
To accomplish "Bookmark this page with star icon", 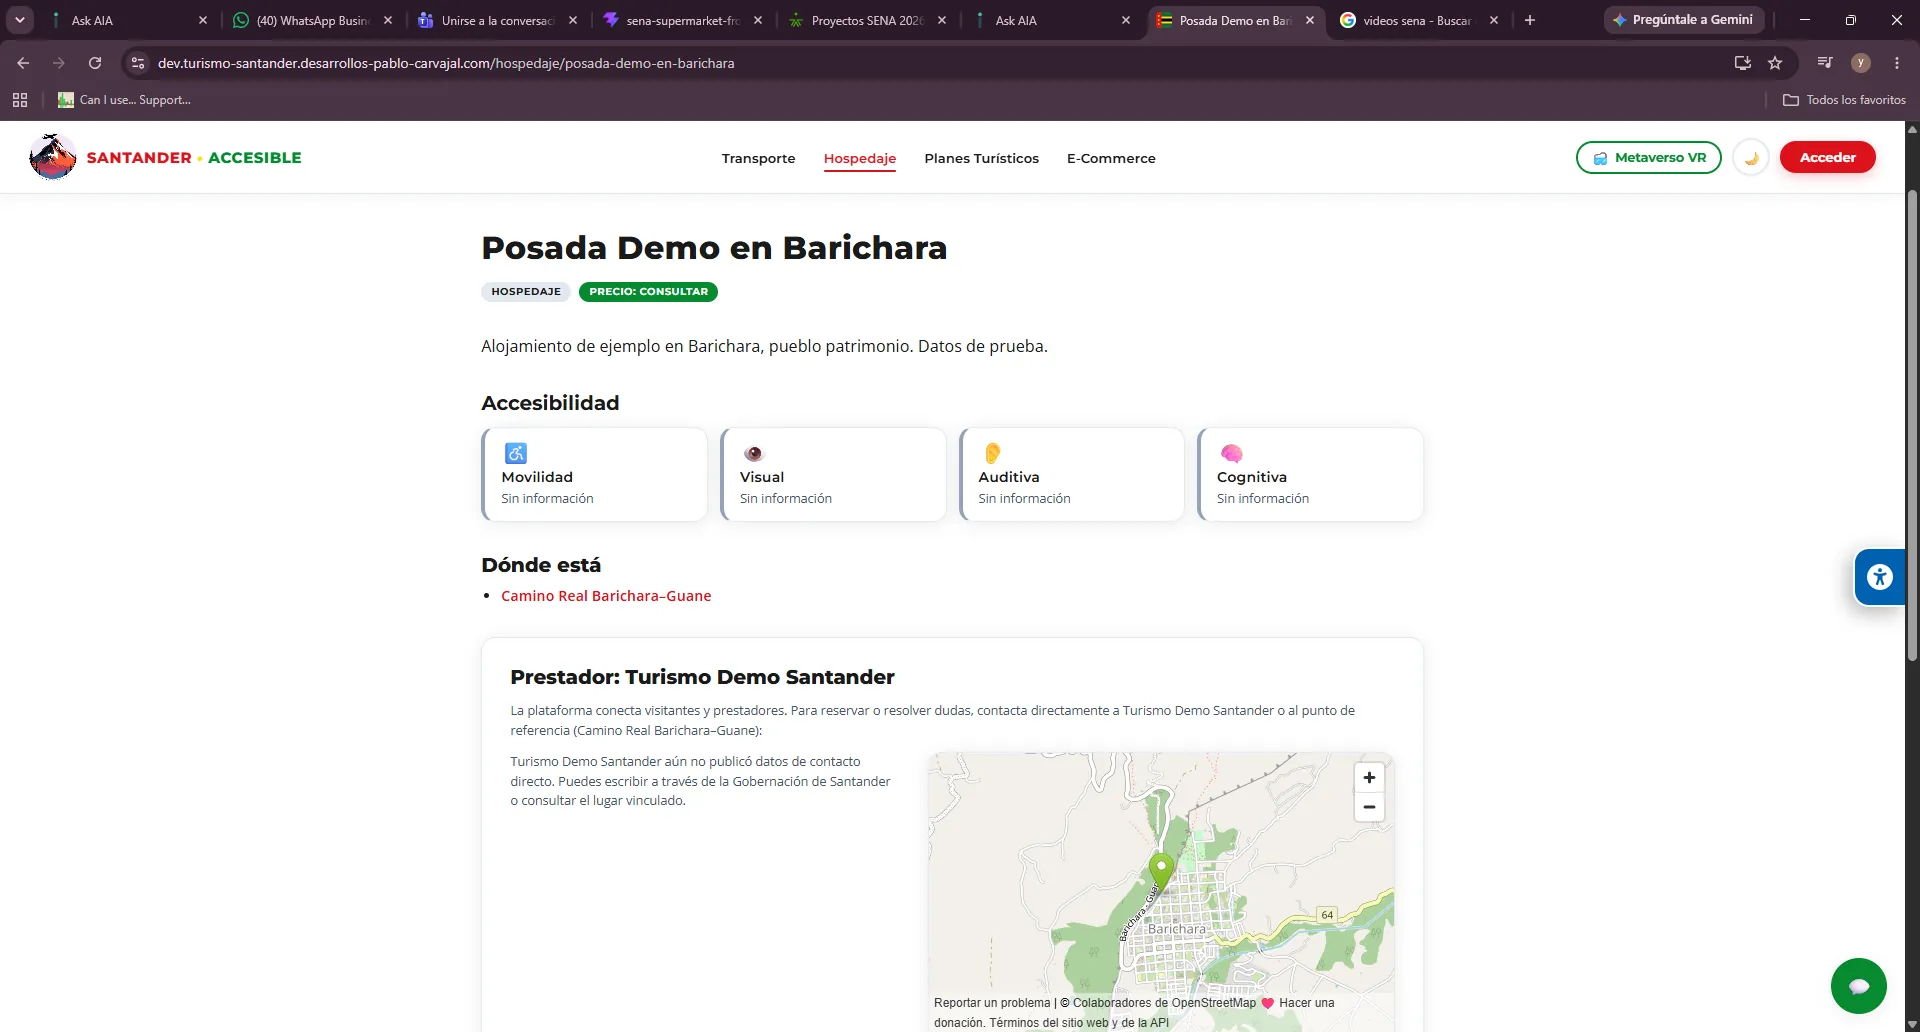I will [x=1775, y=63].
